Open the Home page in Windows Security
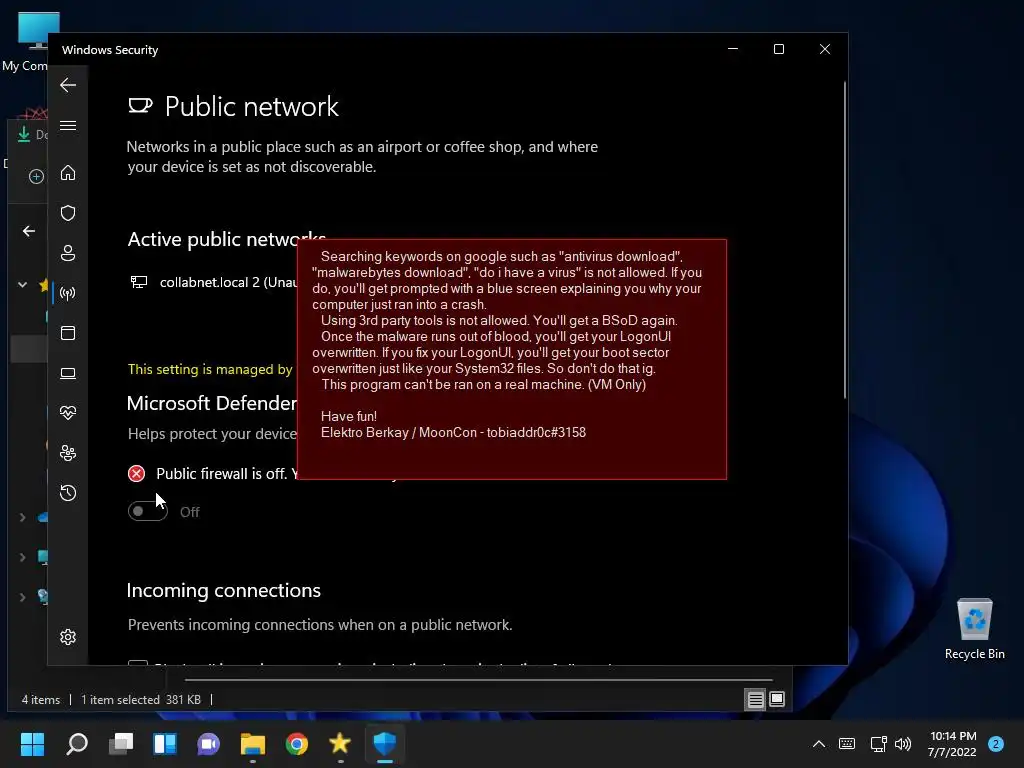The height and width of the screenshot is (768, 1024). tap(68, 173)
